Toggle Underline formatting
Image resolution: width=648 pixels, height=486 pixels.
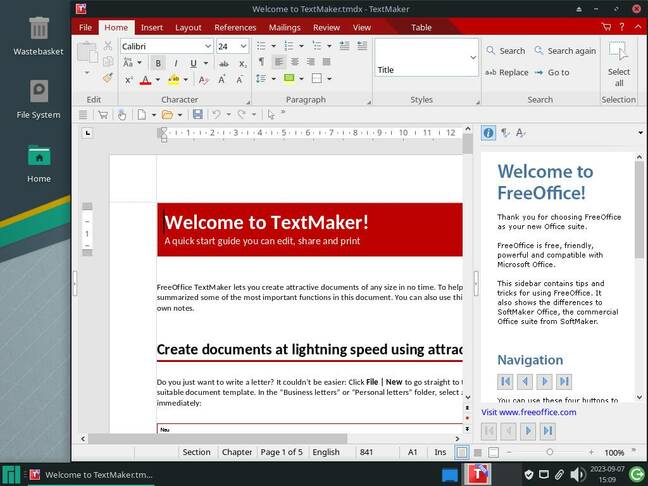point(193,63)
